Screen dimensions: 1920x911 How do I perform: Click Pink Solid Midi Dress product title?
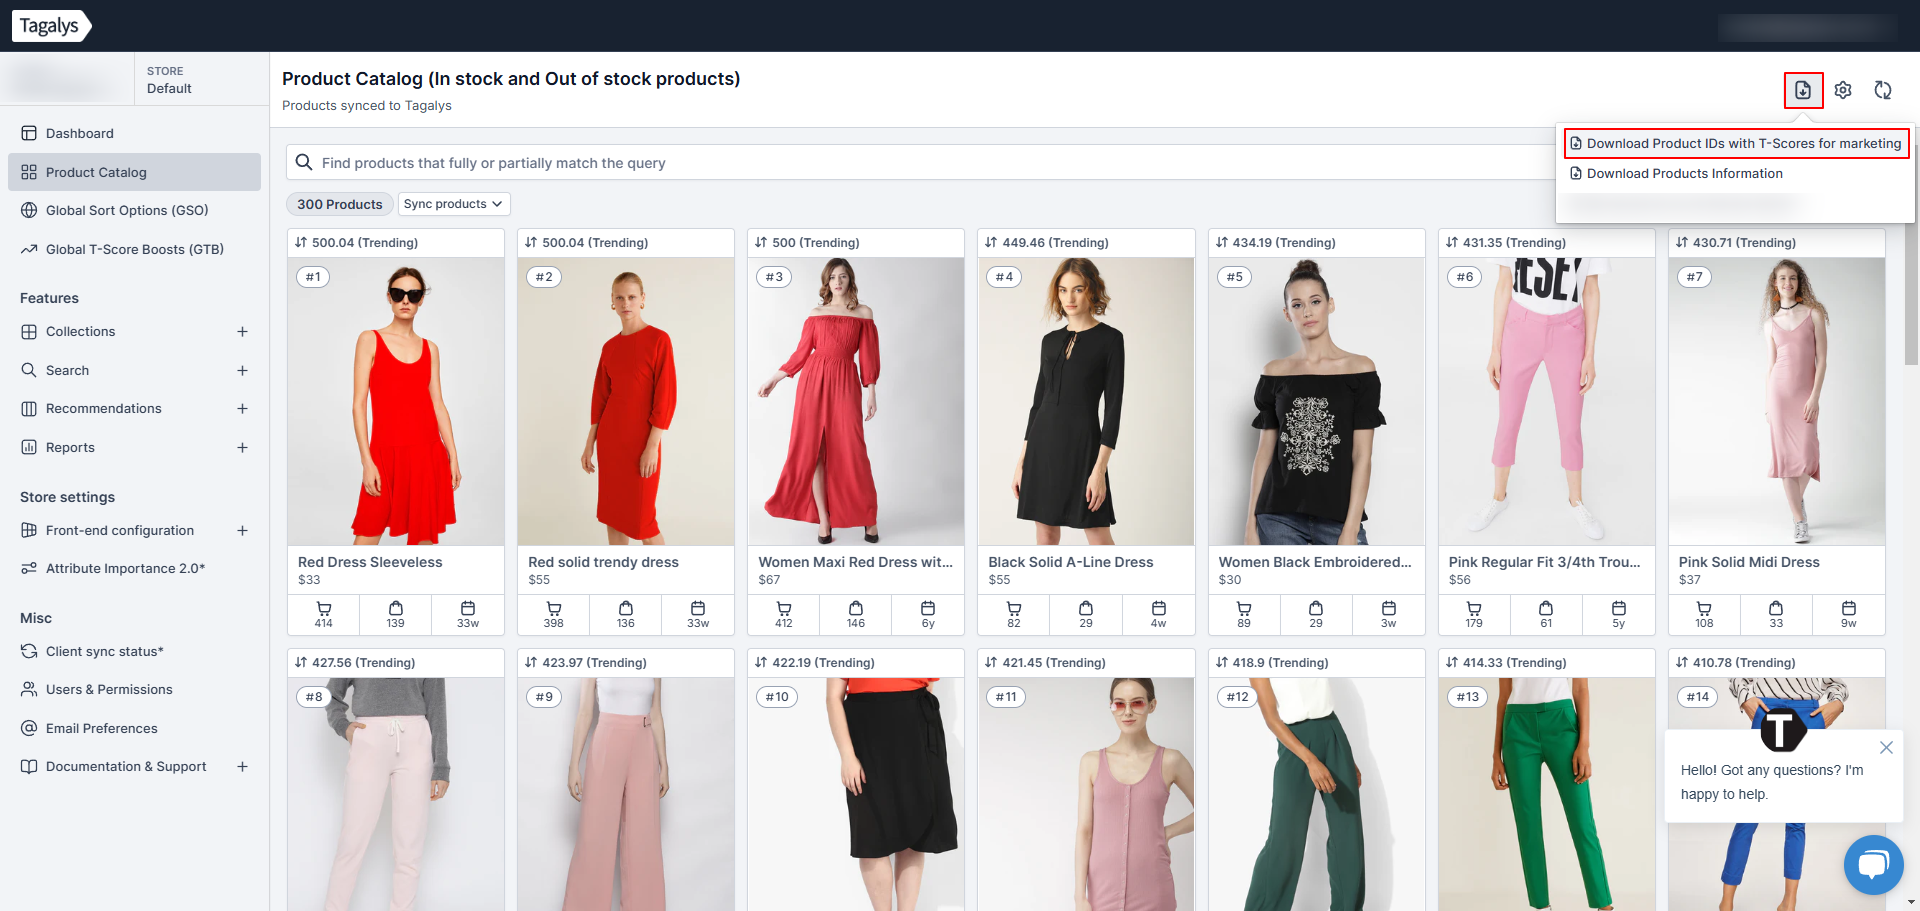coord(1749,562)
